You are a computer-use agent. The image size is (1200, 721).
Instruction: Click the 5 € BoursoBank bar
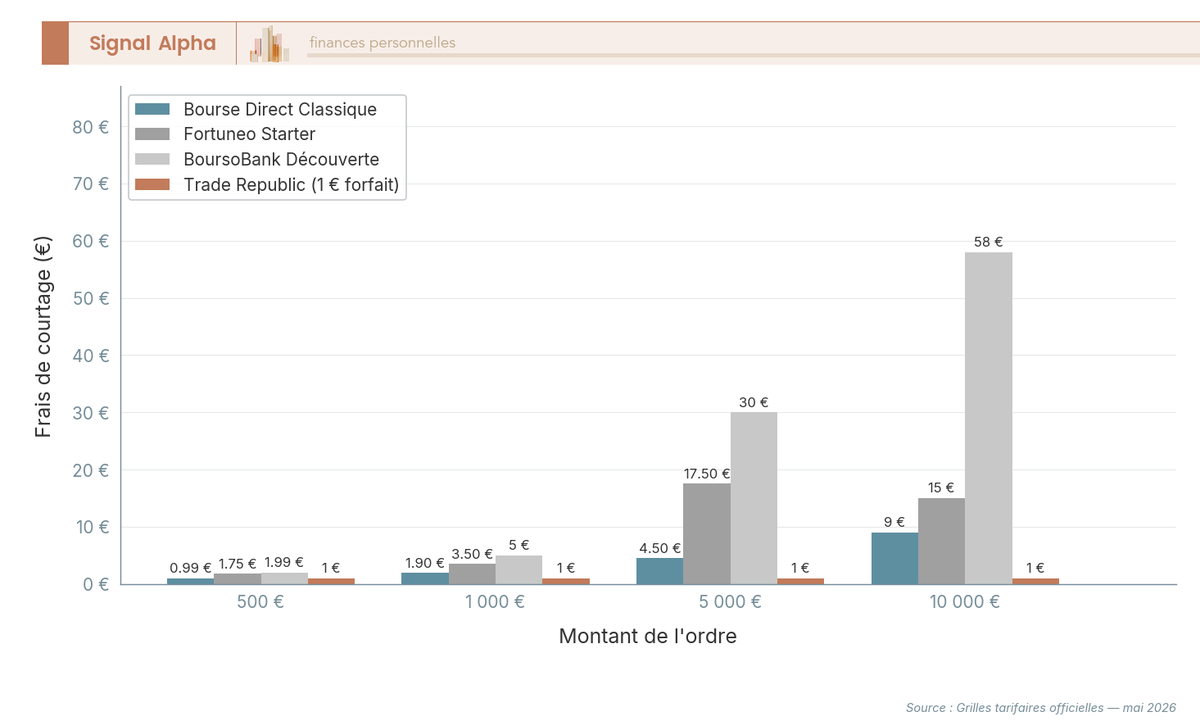tap(519, 570)
